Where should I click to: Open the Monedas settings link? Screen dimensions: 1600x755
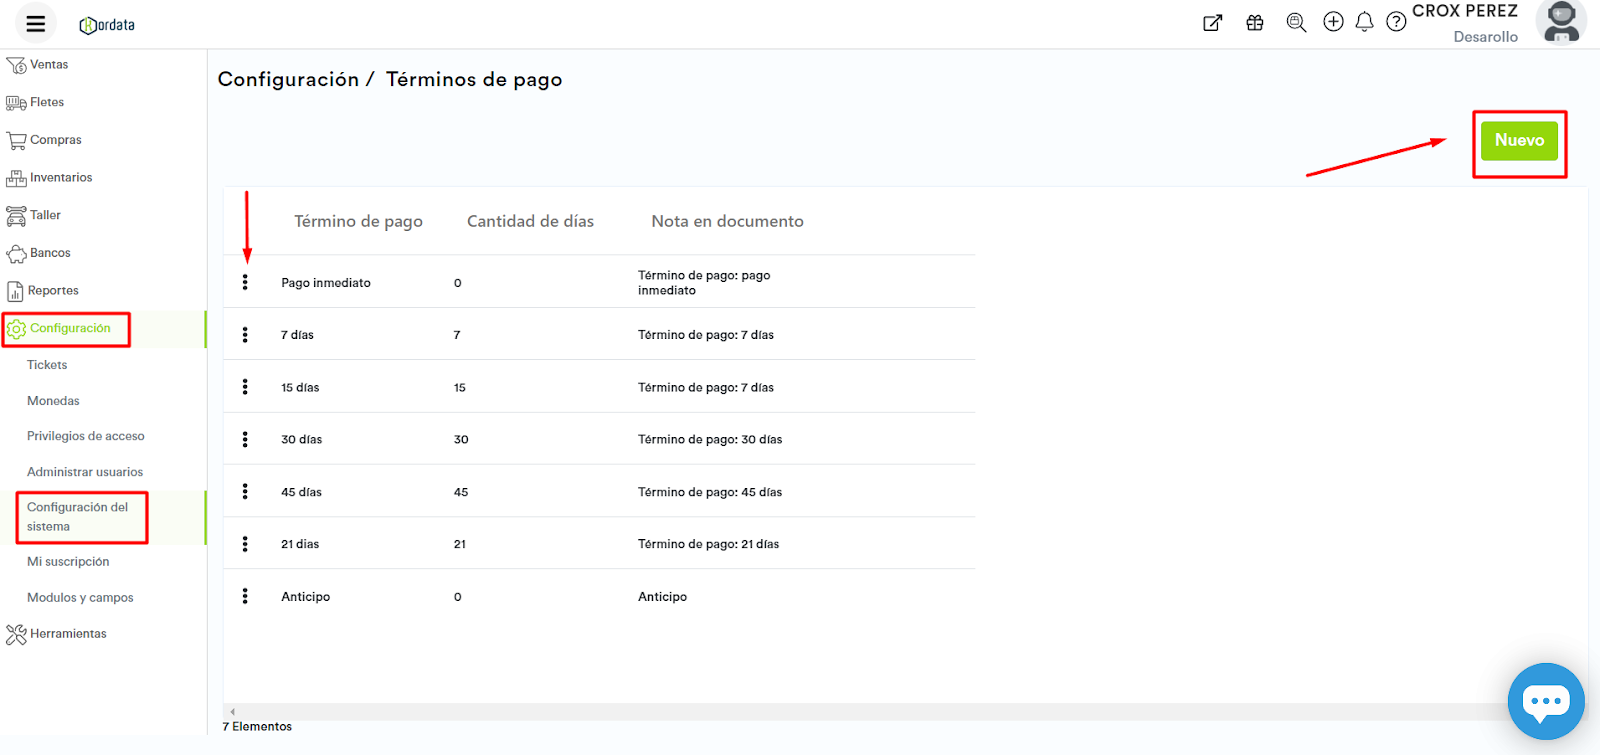(53, 401)
